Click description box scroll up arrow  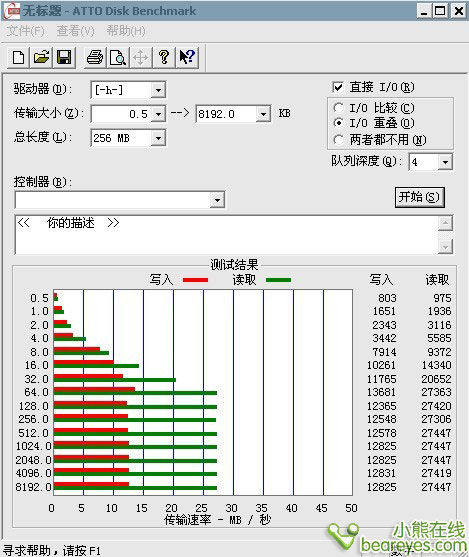[445, 223]
